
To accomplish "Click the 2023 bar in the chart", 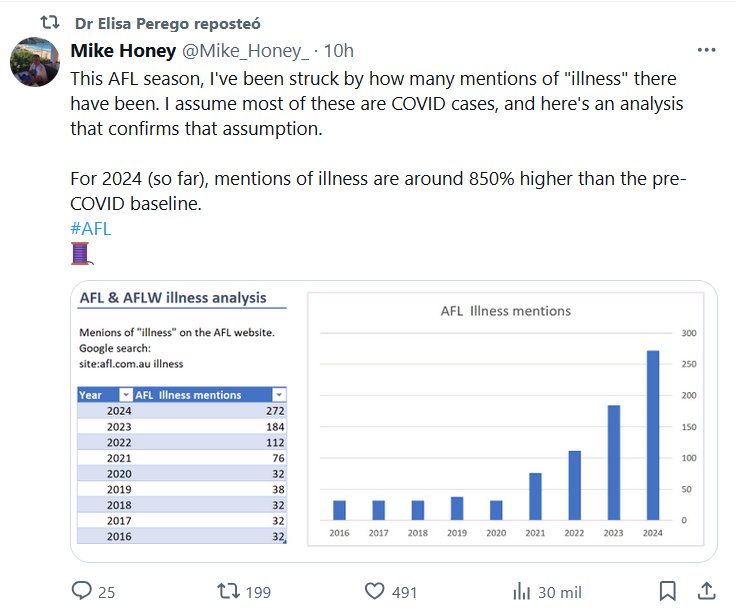I will 614,462.
